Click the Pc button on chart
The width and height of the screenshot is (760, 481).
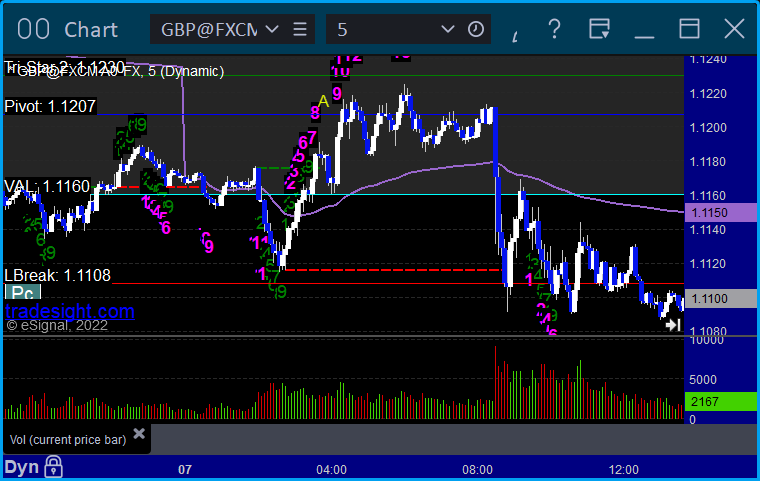point(23,293)
